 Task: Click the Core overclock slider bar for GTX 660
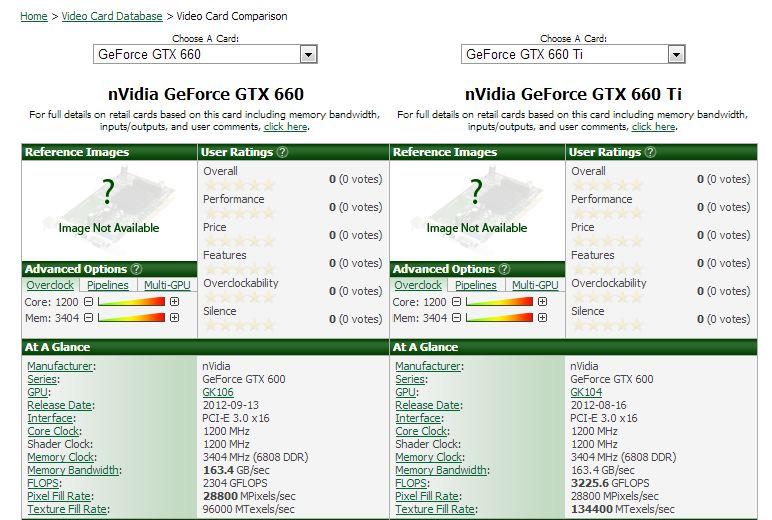[131, 301]
